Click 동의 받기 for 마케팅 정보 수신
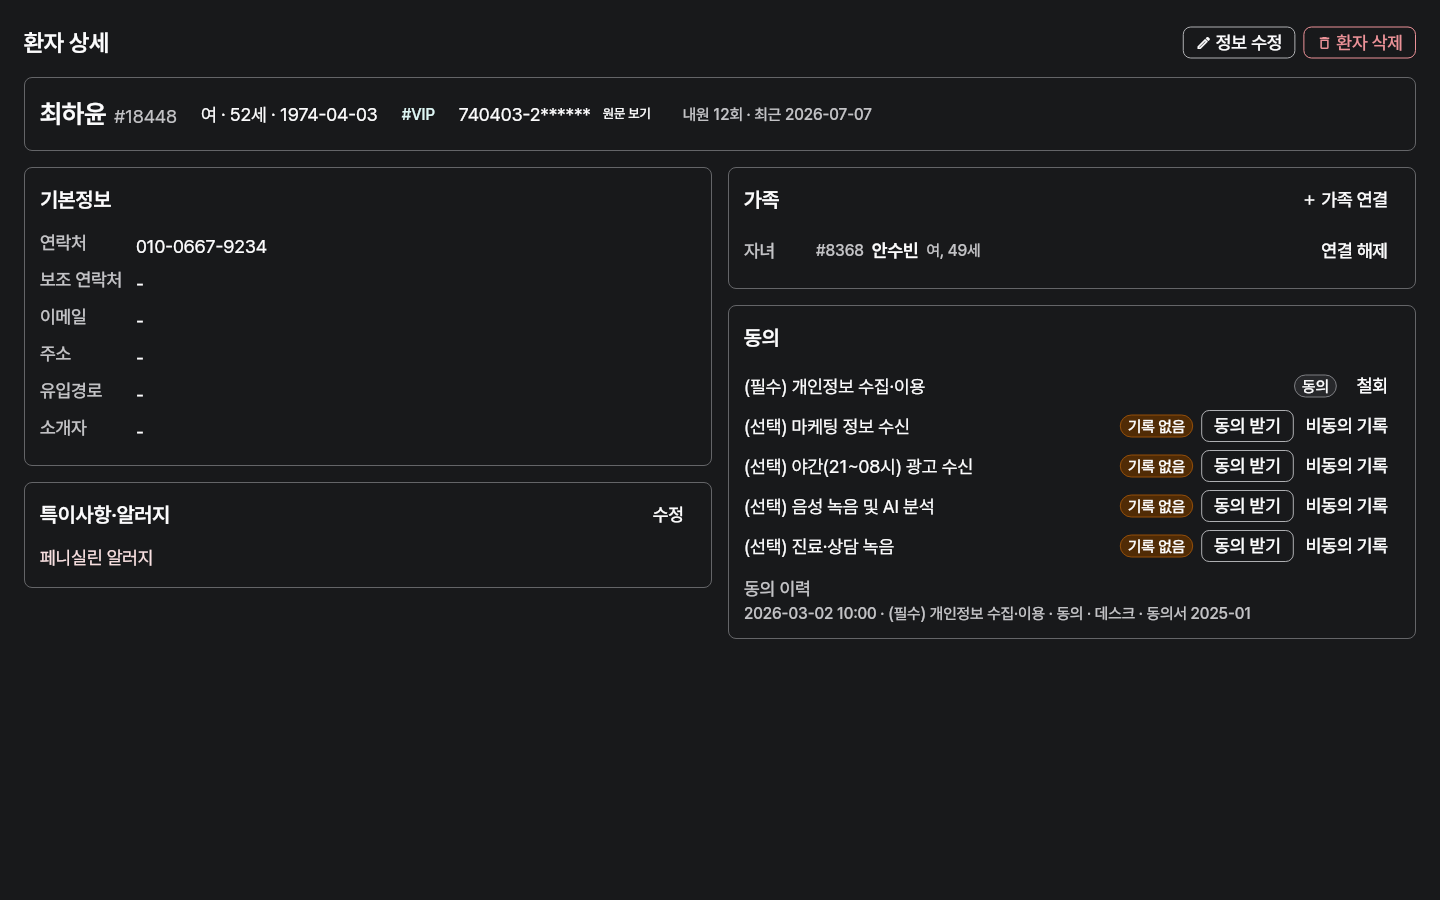Screen dimensions: 1440x900 pyautogui.click(x=1247, y=426)
